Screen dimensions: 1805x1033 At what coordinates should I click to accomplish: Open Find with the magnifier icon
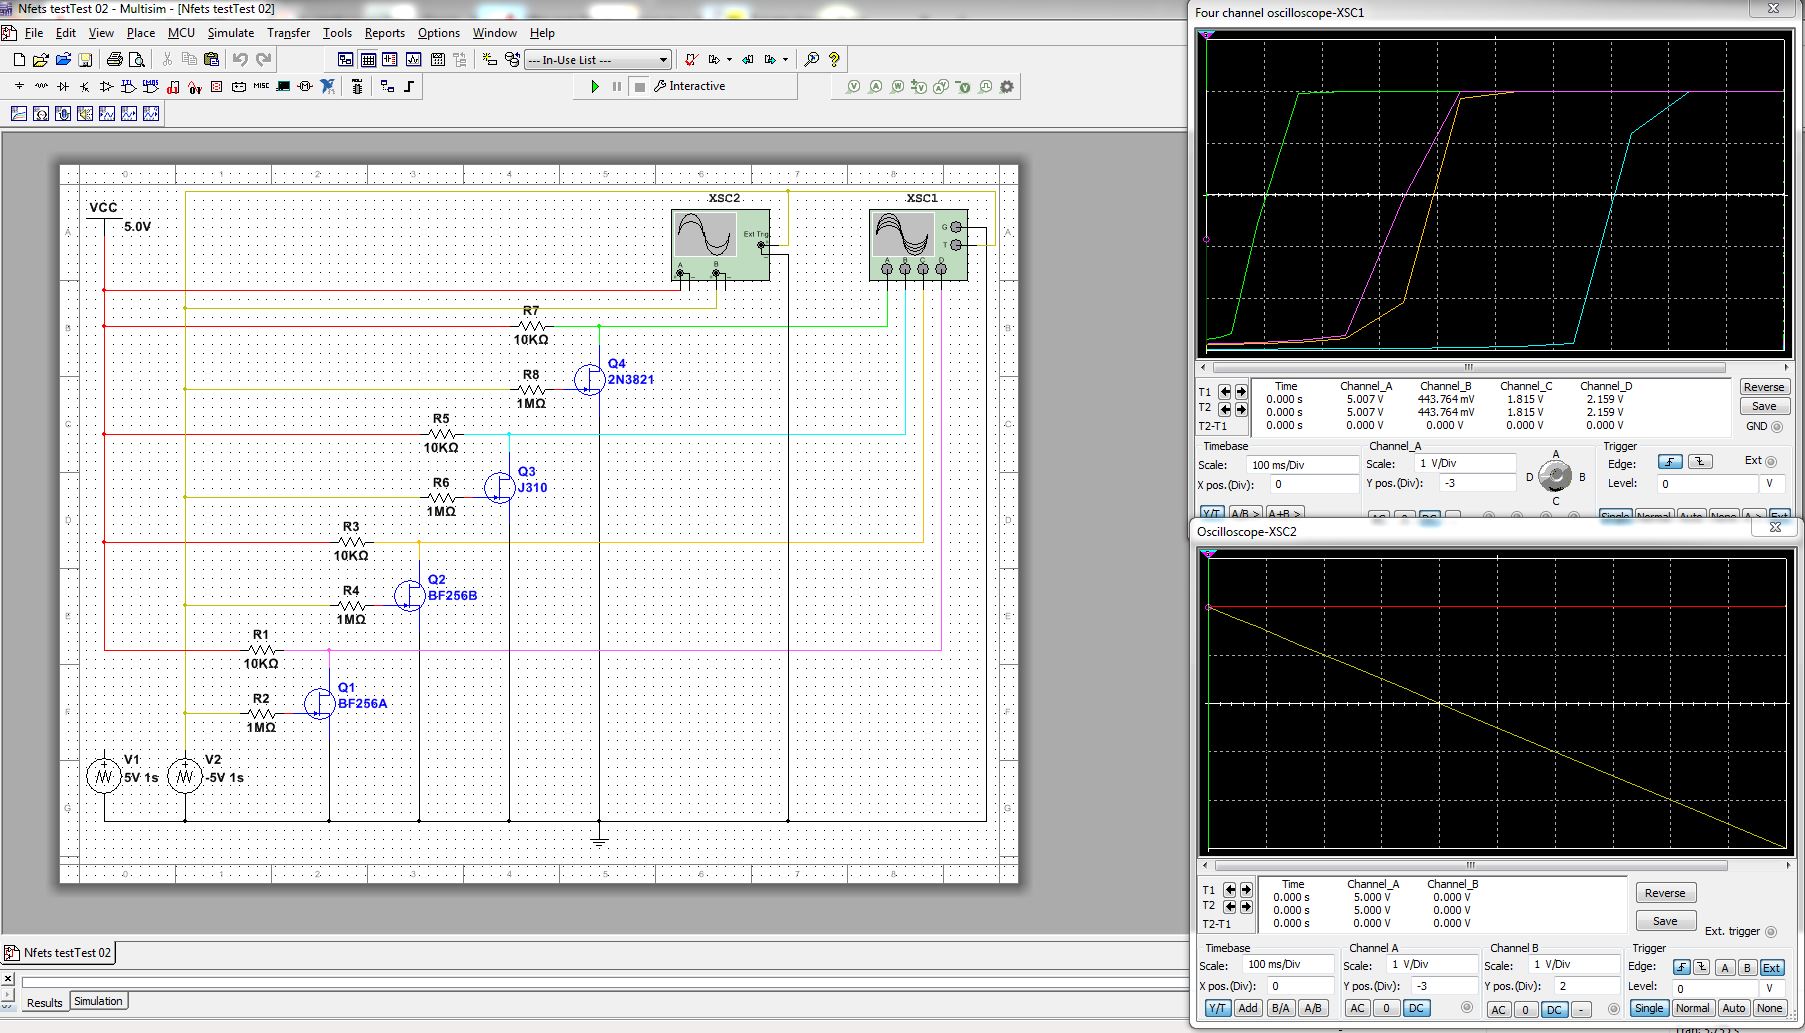point(812,60)
